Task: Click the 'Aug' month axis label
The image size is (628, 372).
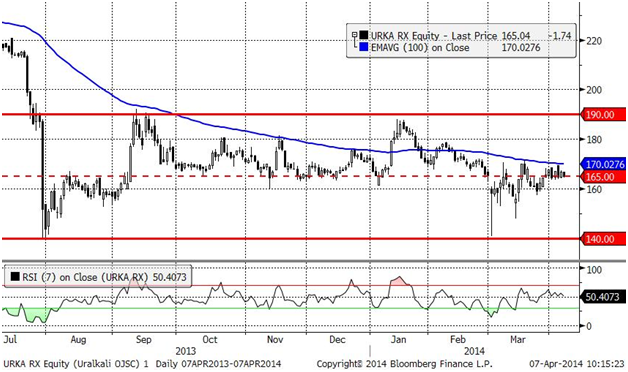Action: click(x=78, y=340)
